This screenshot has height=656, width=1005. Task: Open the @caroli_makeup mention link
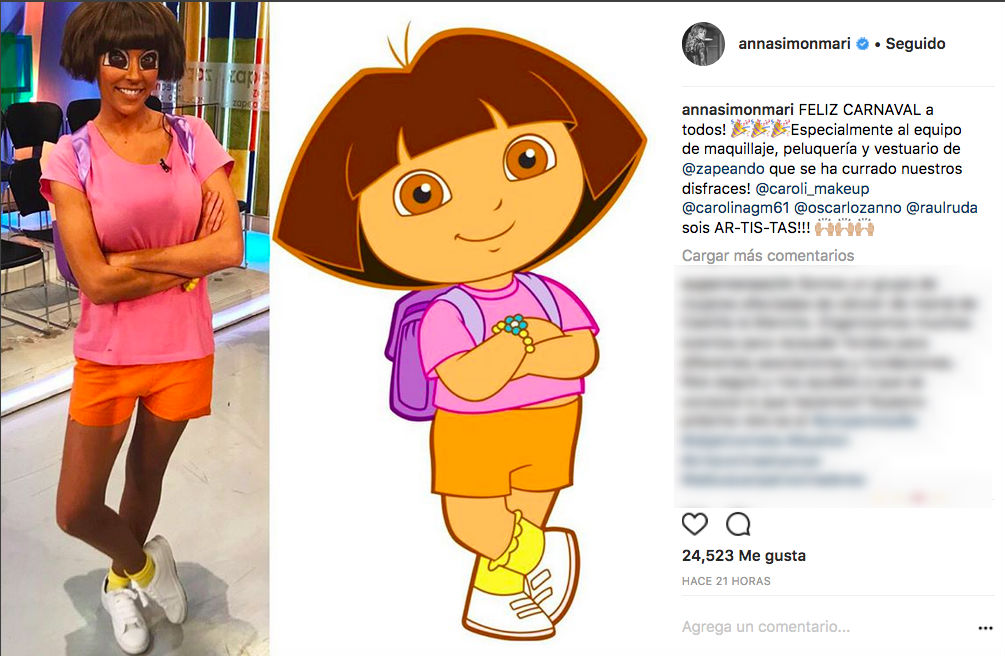tap(812, 189)
